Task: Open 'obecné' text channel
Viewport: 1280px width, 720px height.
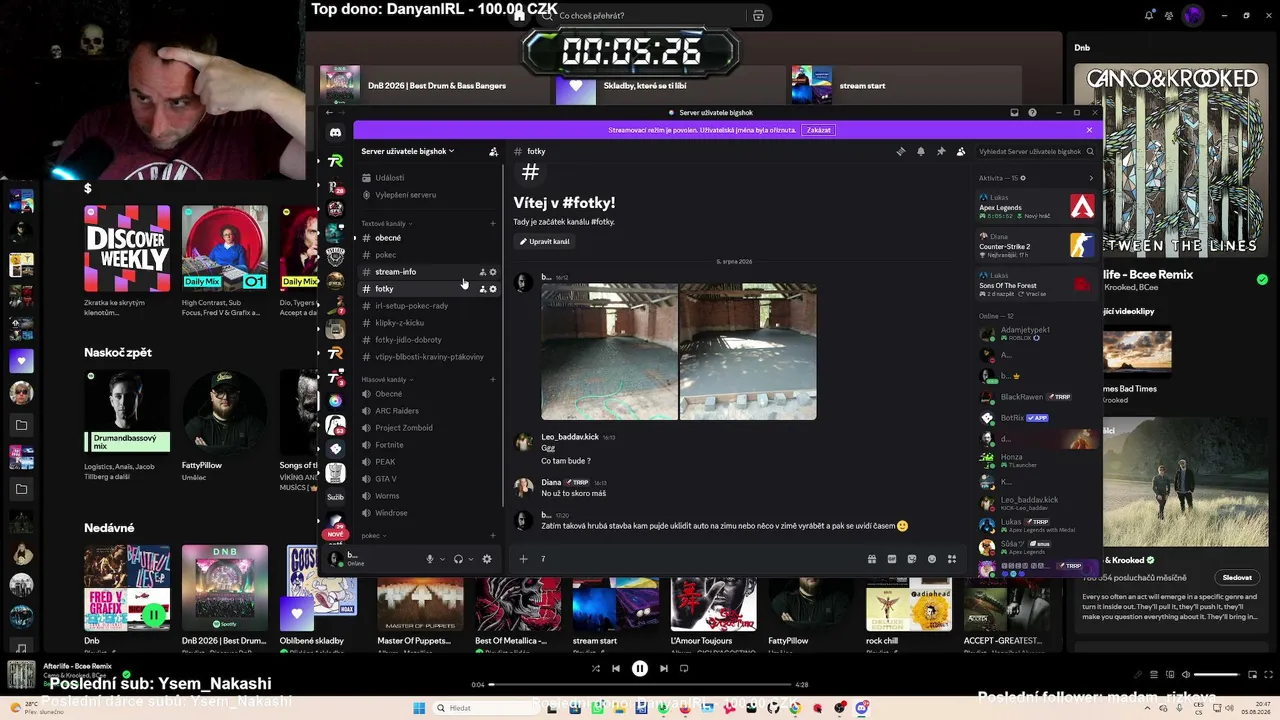Action: point(429,238)
